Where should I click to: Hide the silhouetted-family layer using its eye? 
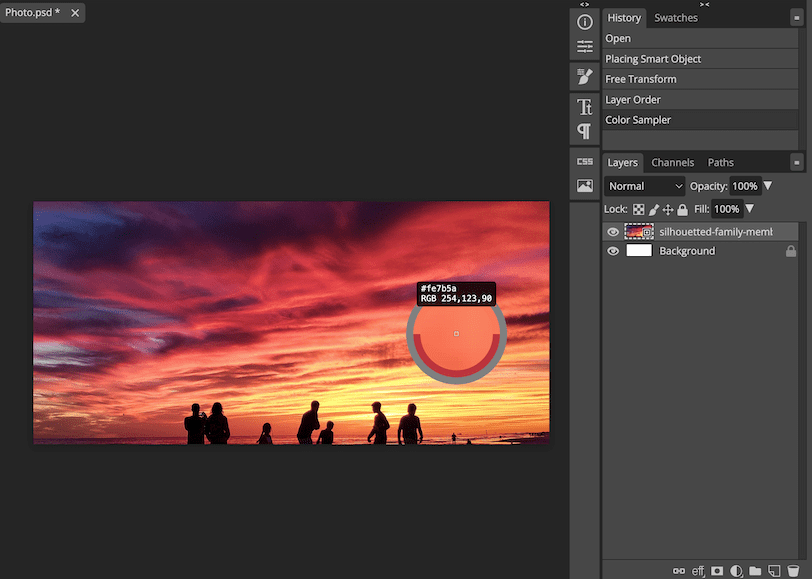[x=613, y=232]
